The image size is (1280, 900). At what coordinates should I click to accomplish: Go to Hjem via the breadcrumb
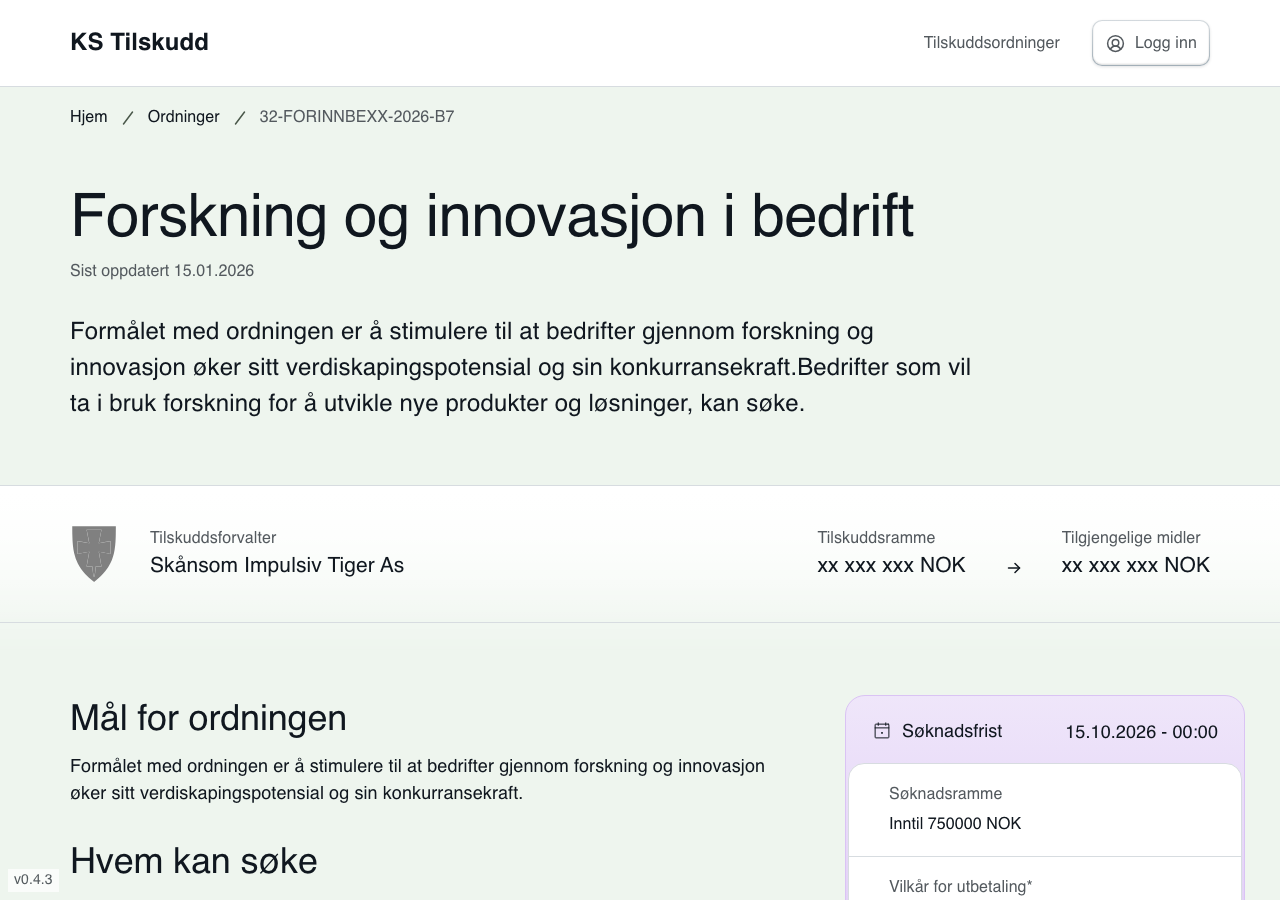(88, 116)
